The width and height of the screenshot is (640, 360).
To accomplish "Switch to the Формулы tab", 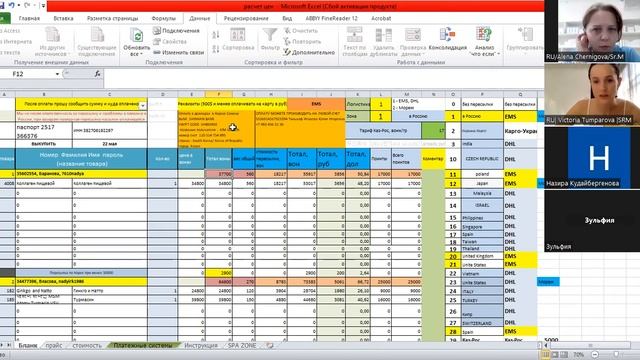I will coord(163,18).
